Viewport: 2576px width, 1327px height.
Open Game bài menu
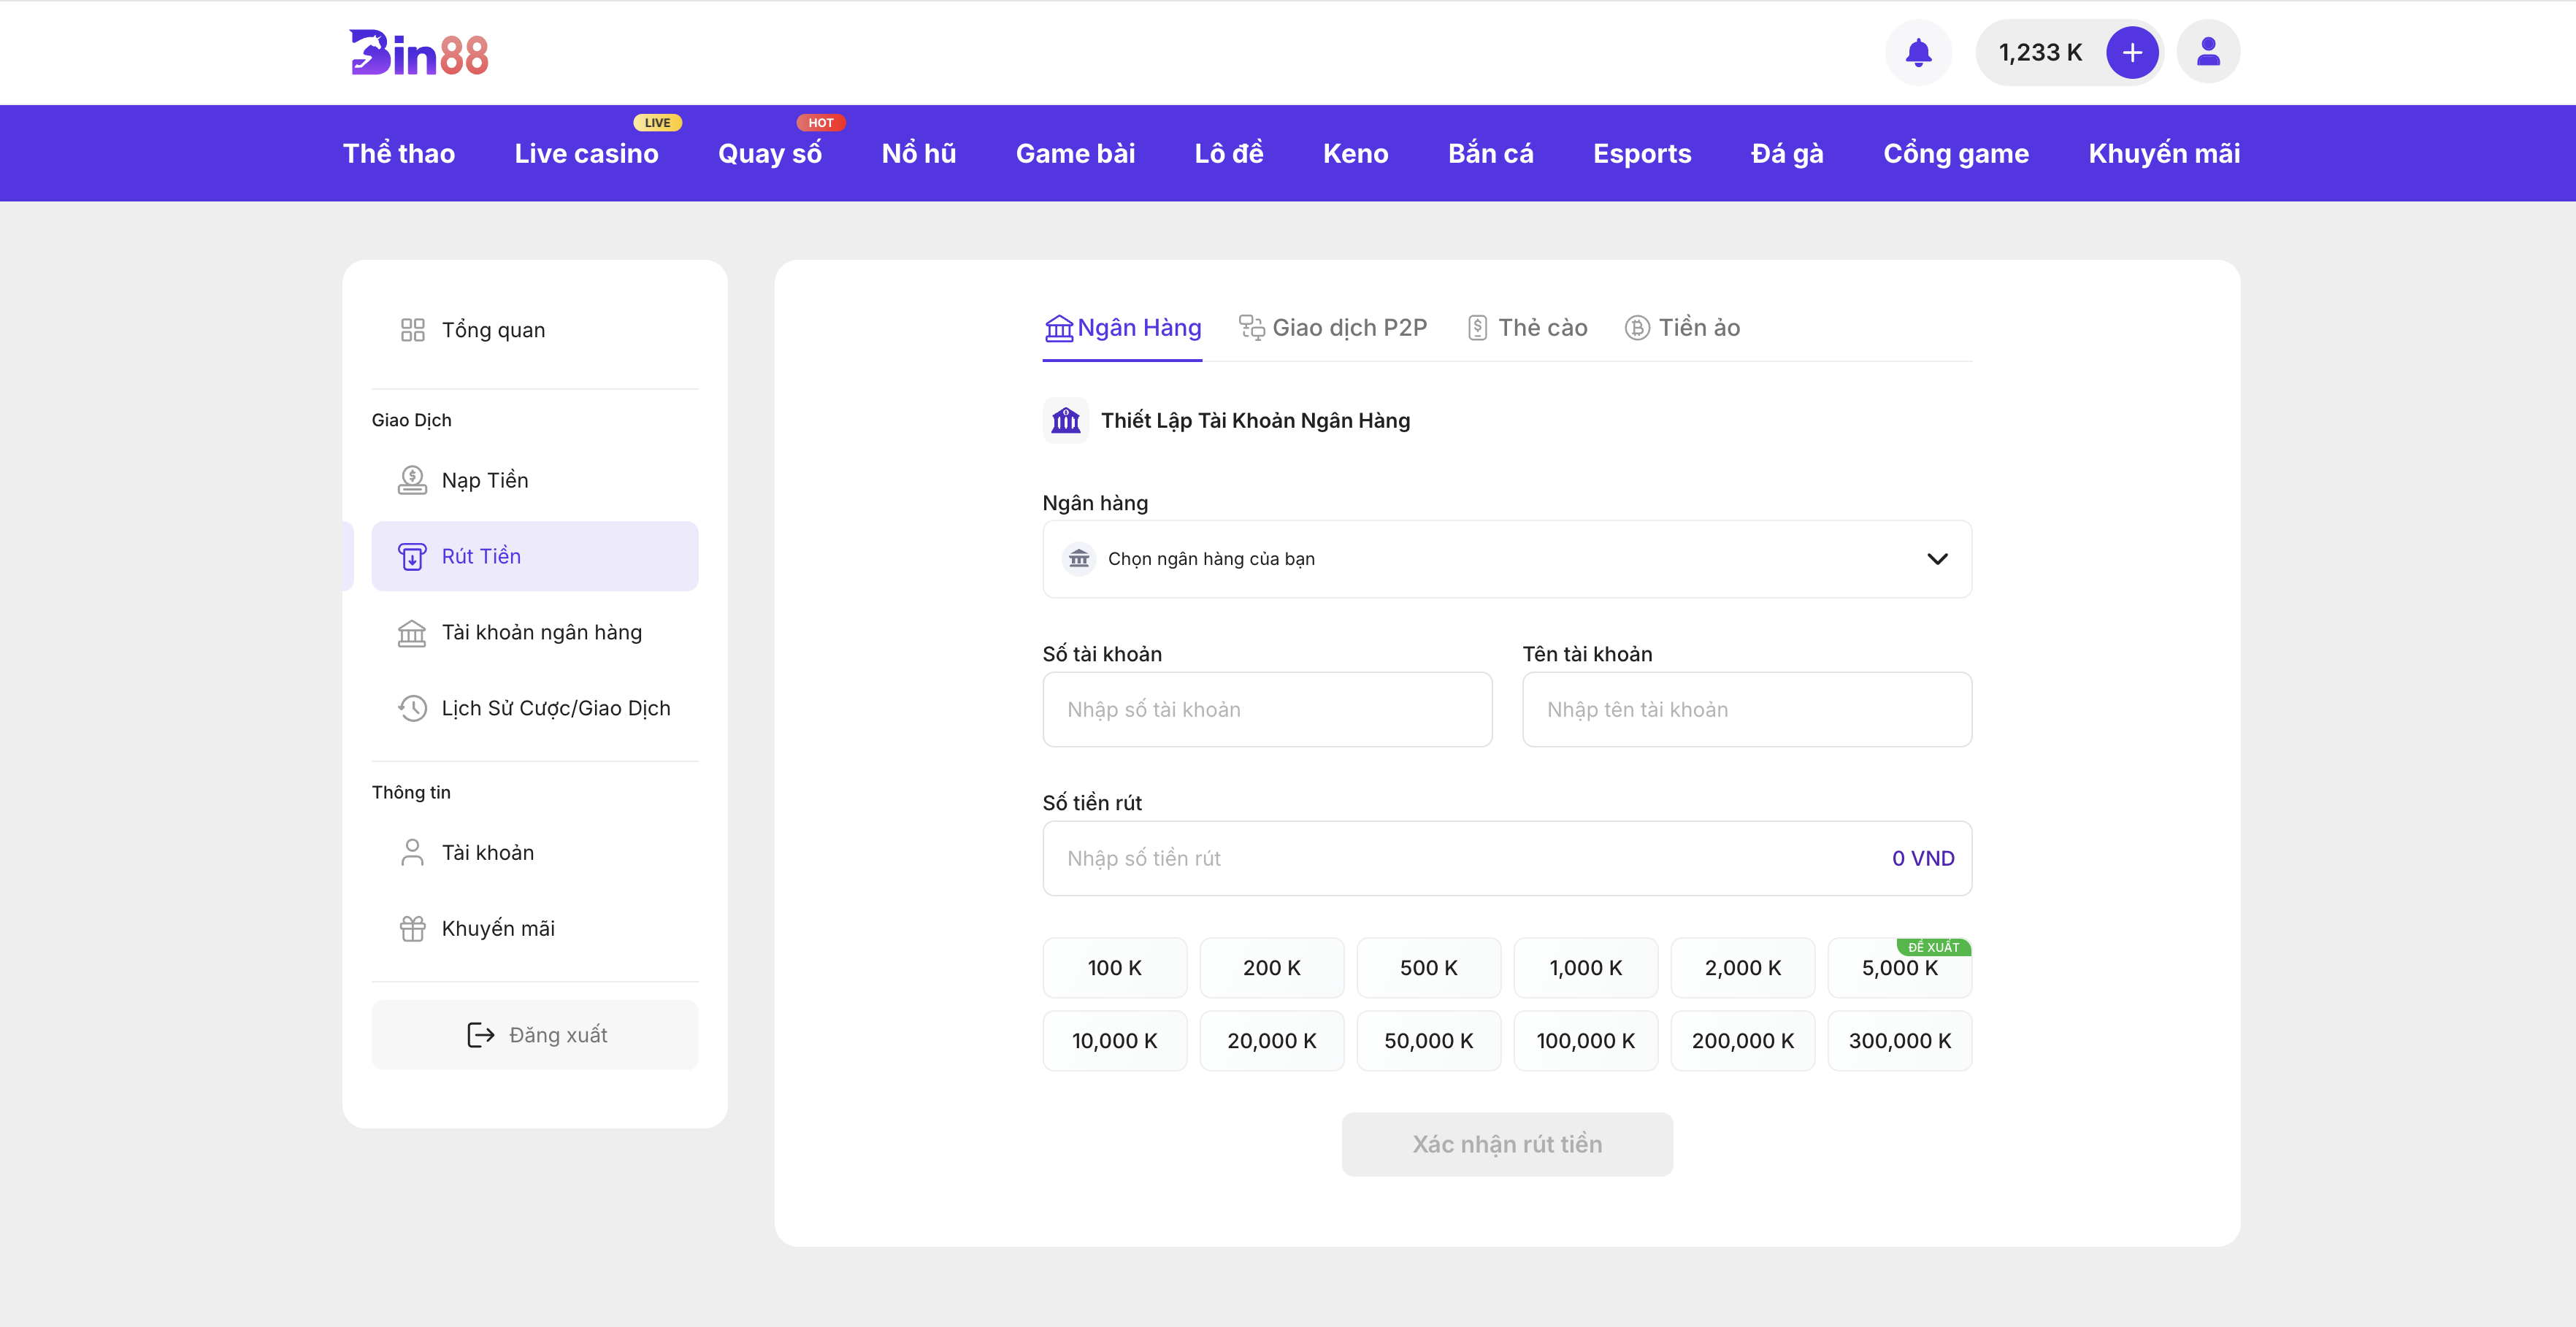1075,153
